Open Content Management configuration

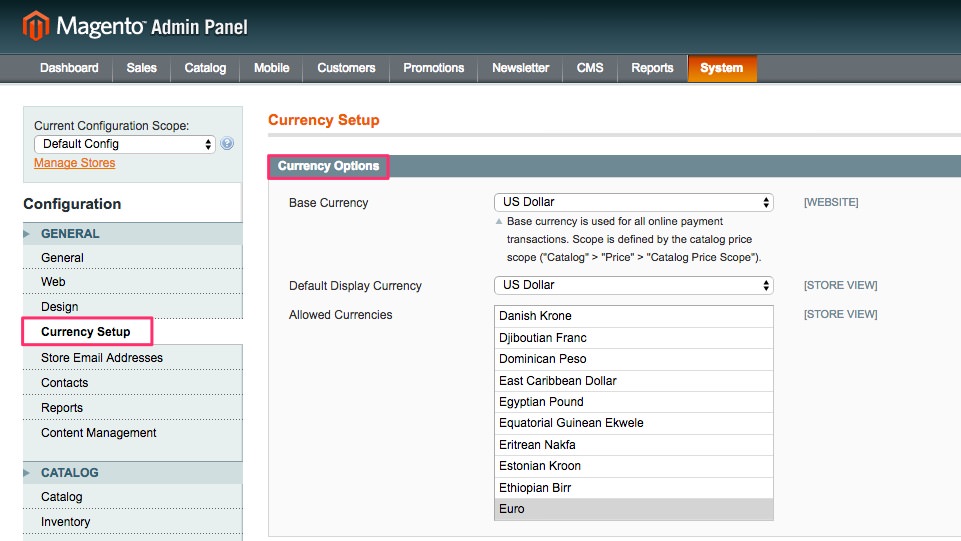click(x=132, y=433)
